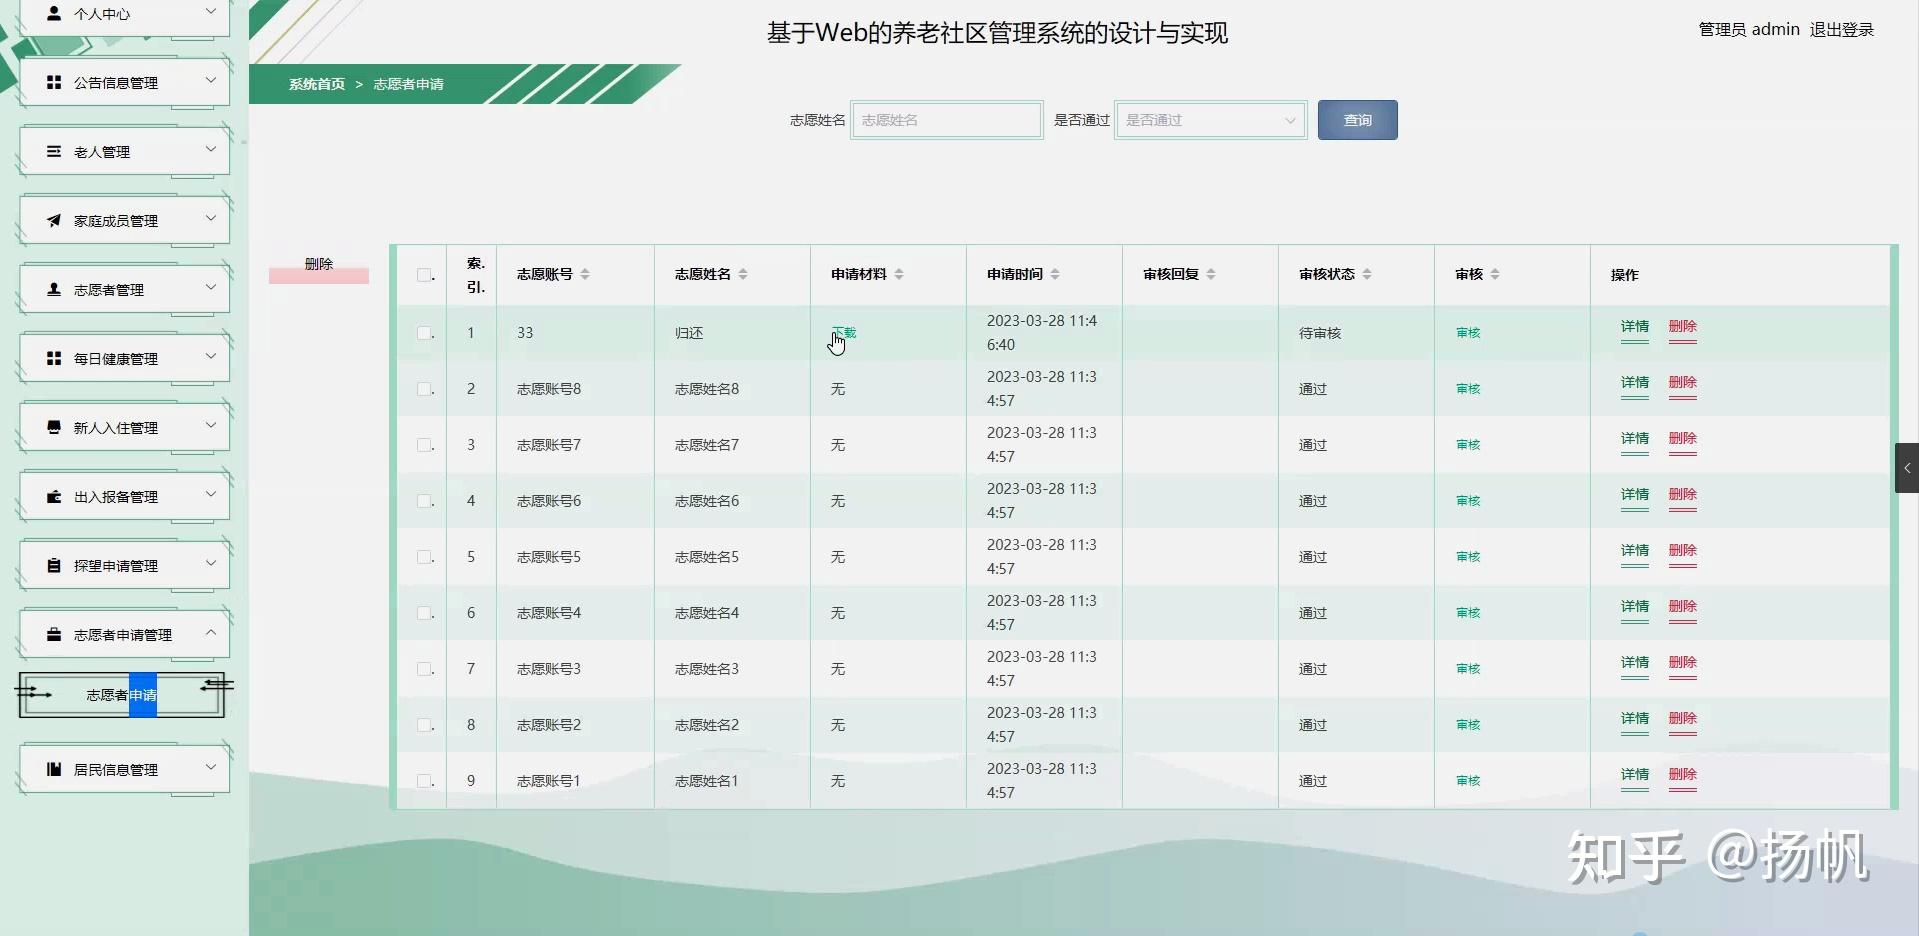Click the list icon beside 老人管理
The image size is (1919, 936).
[54, 151]
